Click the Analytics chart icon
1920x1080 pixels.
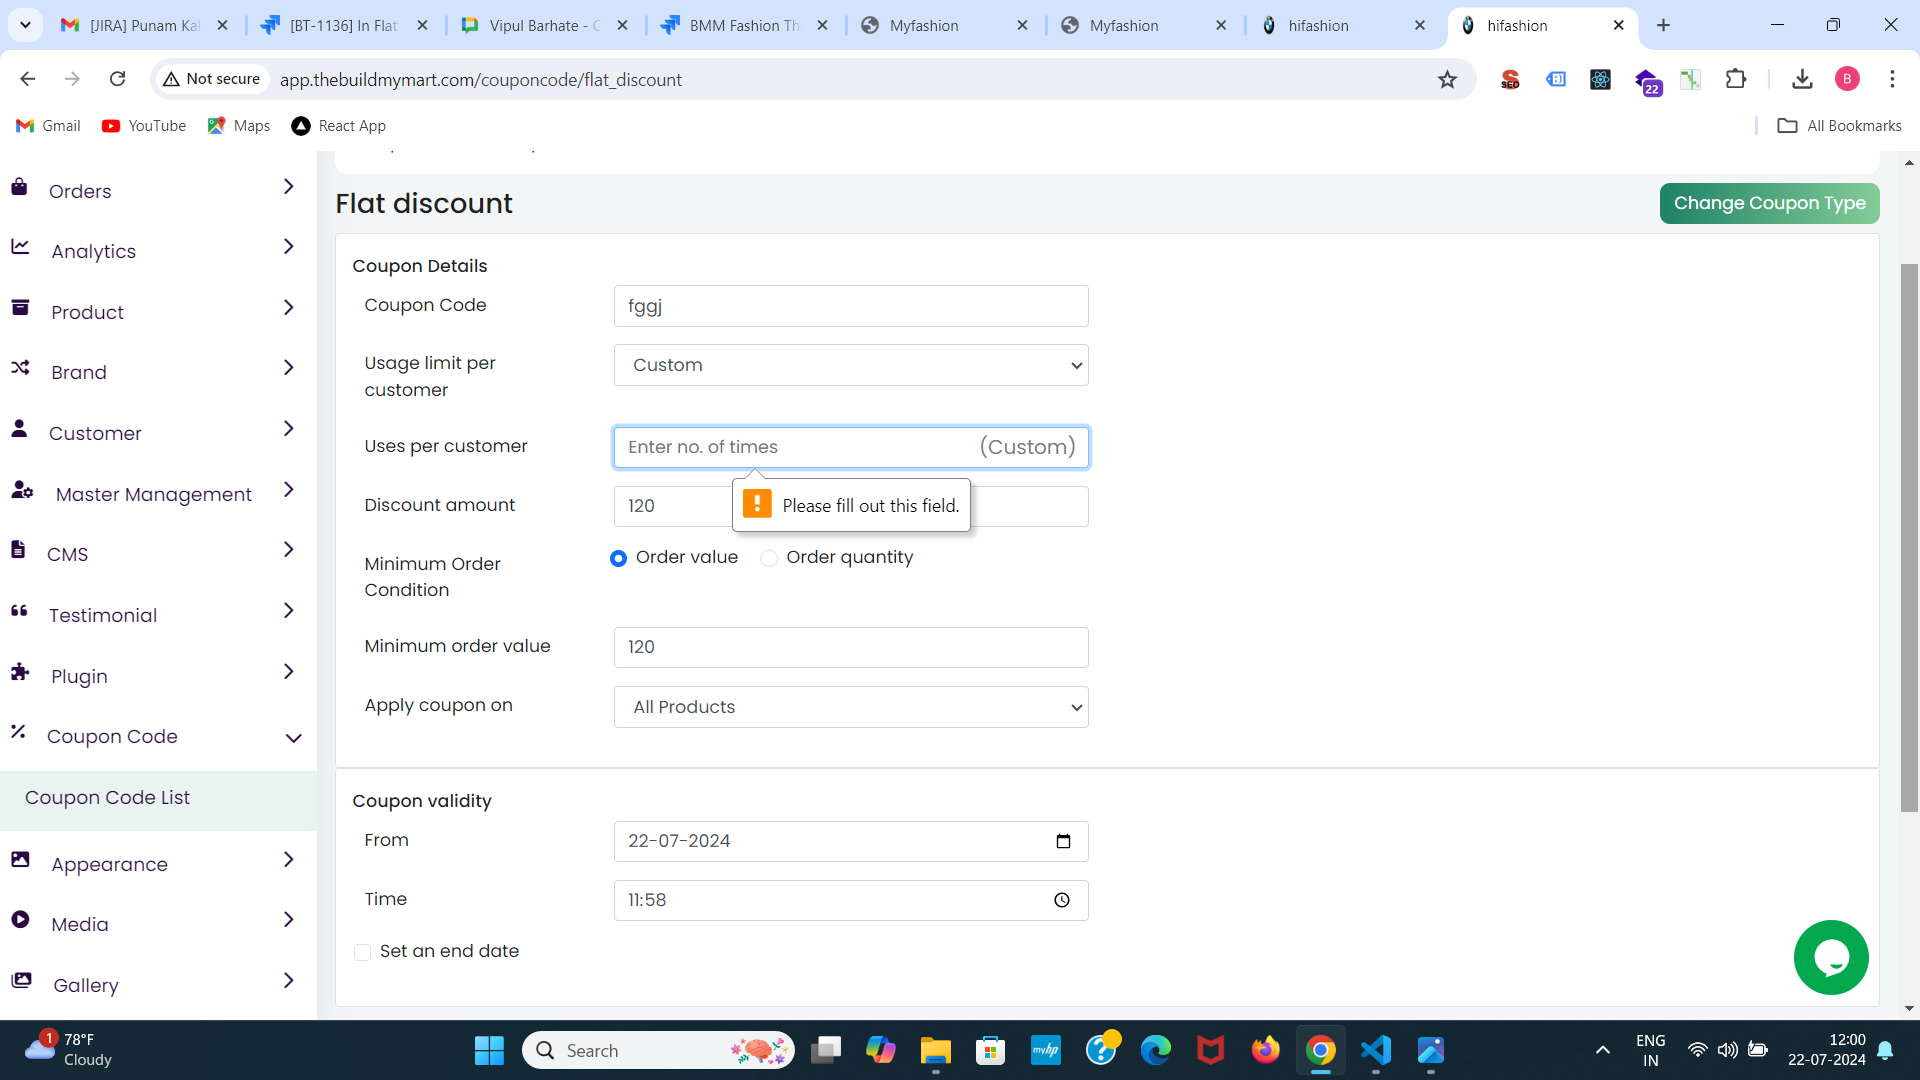[x=20, y=247]
